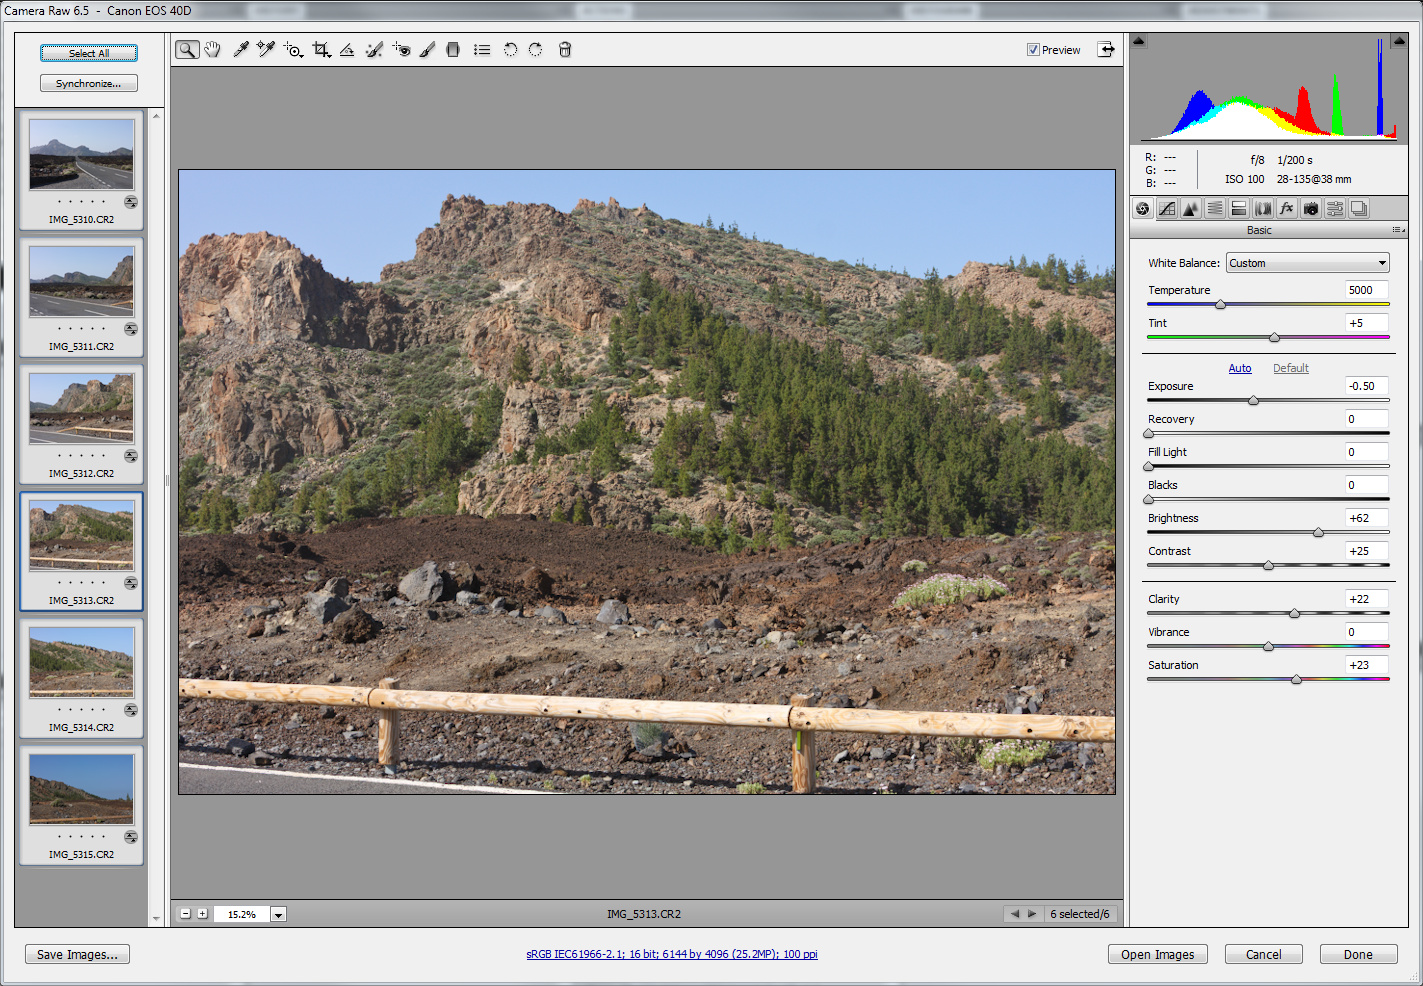Switch to the Presets tab
This screenshot has height=986, width=1423.
1335,209
